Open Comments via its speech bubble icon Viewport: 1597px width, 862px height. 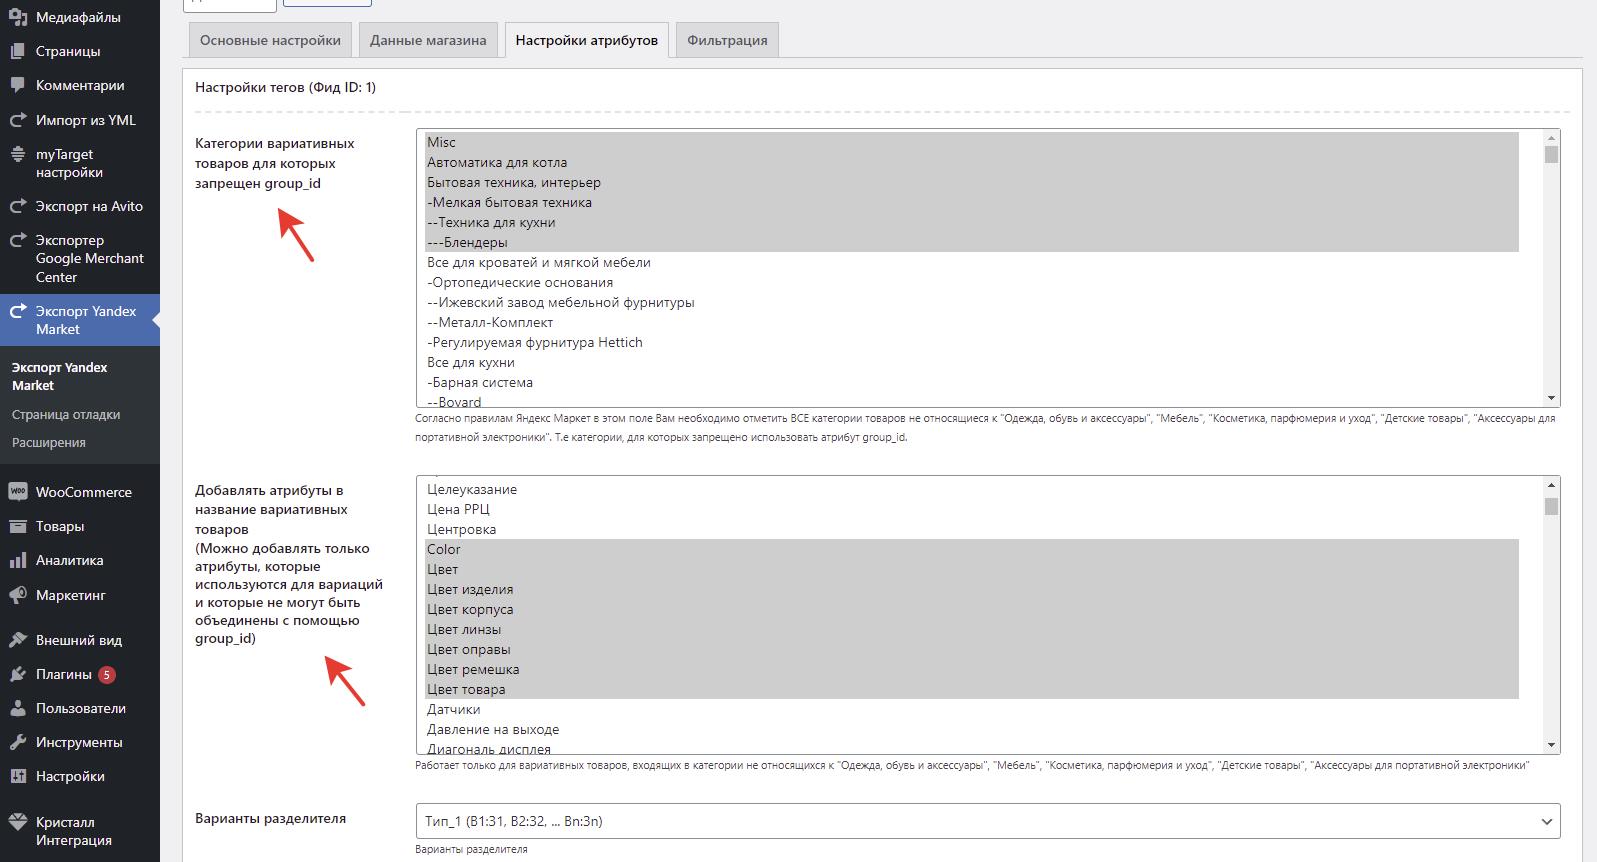coord(17,86)
